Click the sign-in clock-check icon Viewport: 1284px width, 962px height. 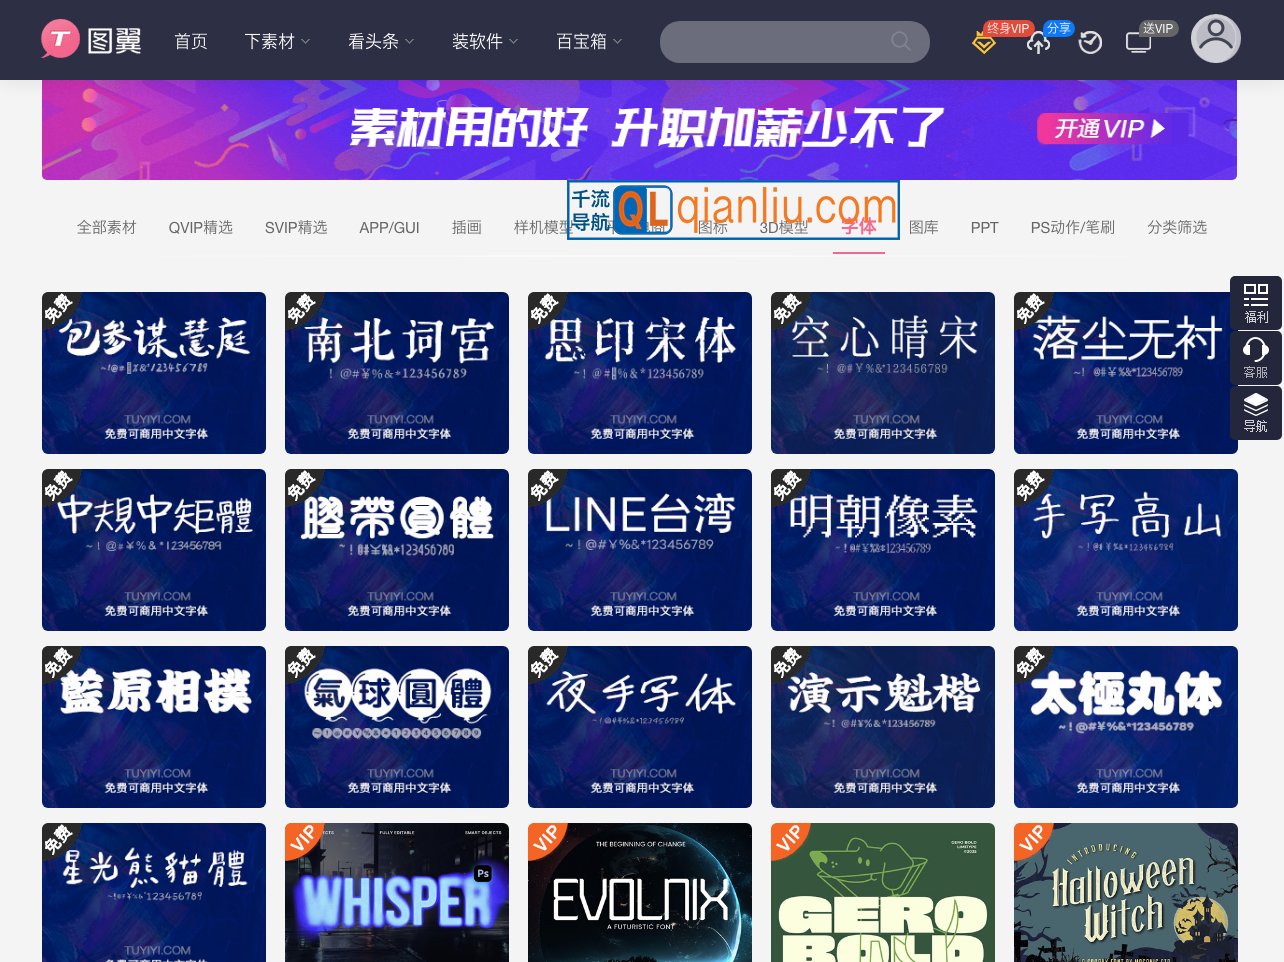point(1090,43)
